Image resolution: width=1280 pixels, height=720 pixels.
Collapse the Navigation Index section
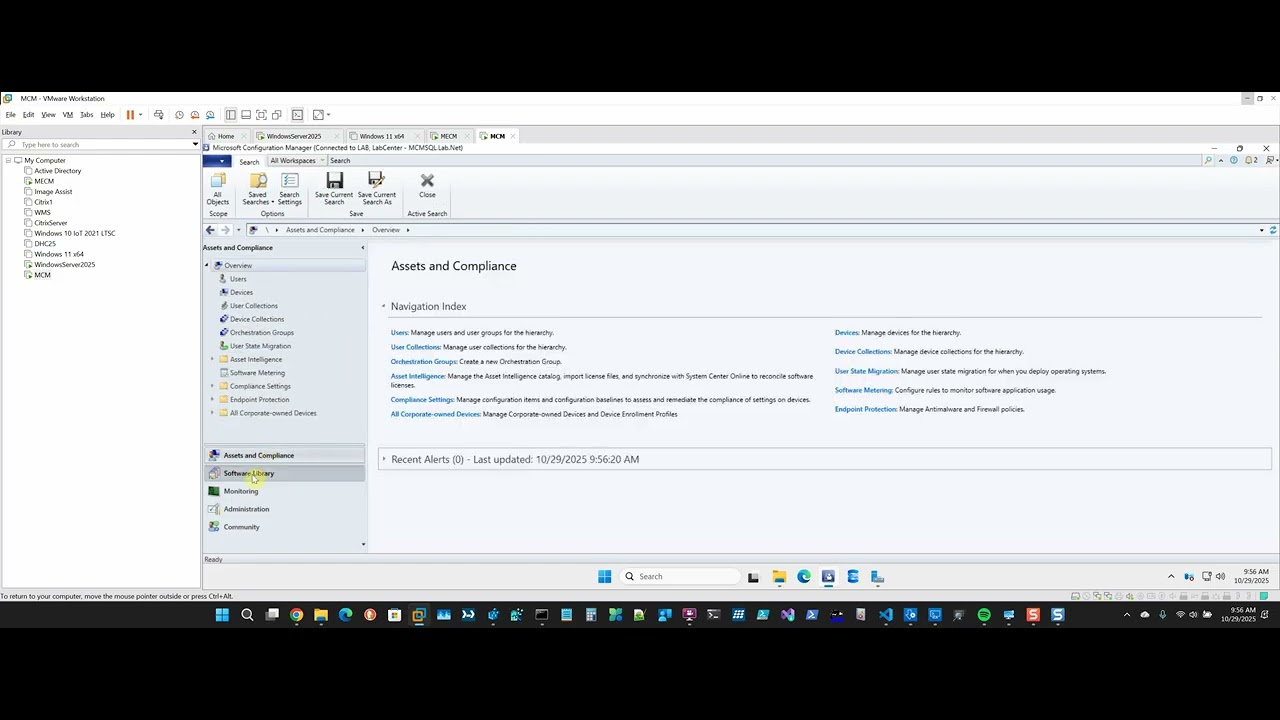pos(383,306)
